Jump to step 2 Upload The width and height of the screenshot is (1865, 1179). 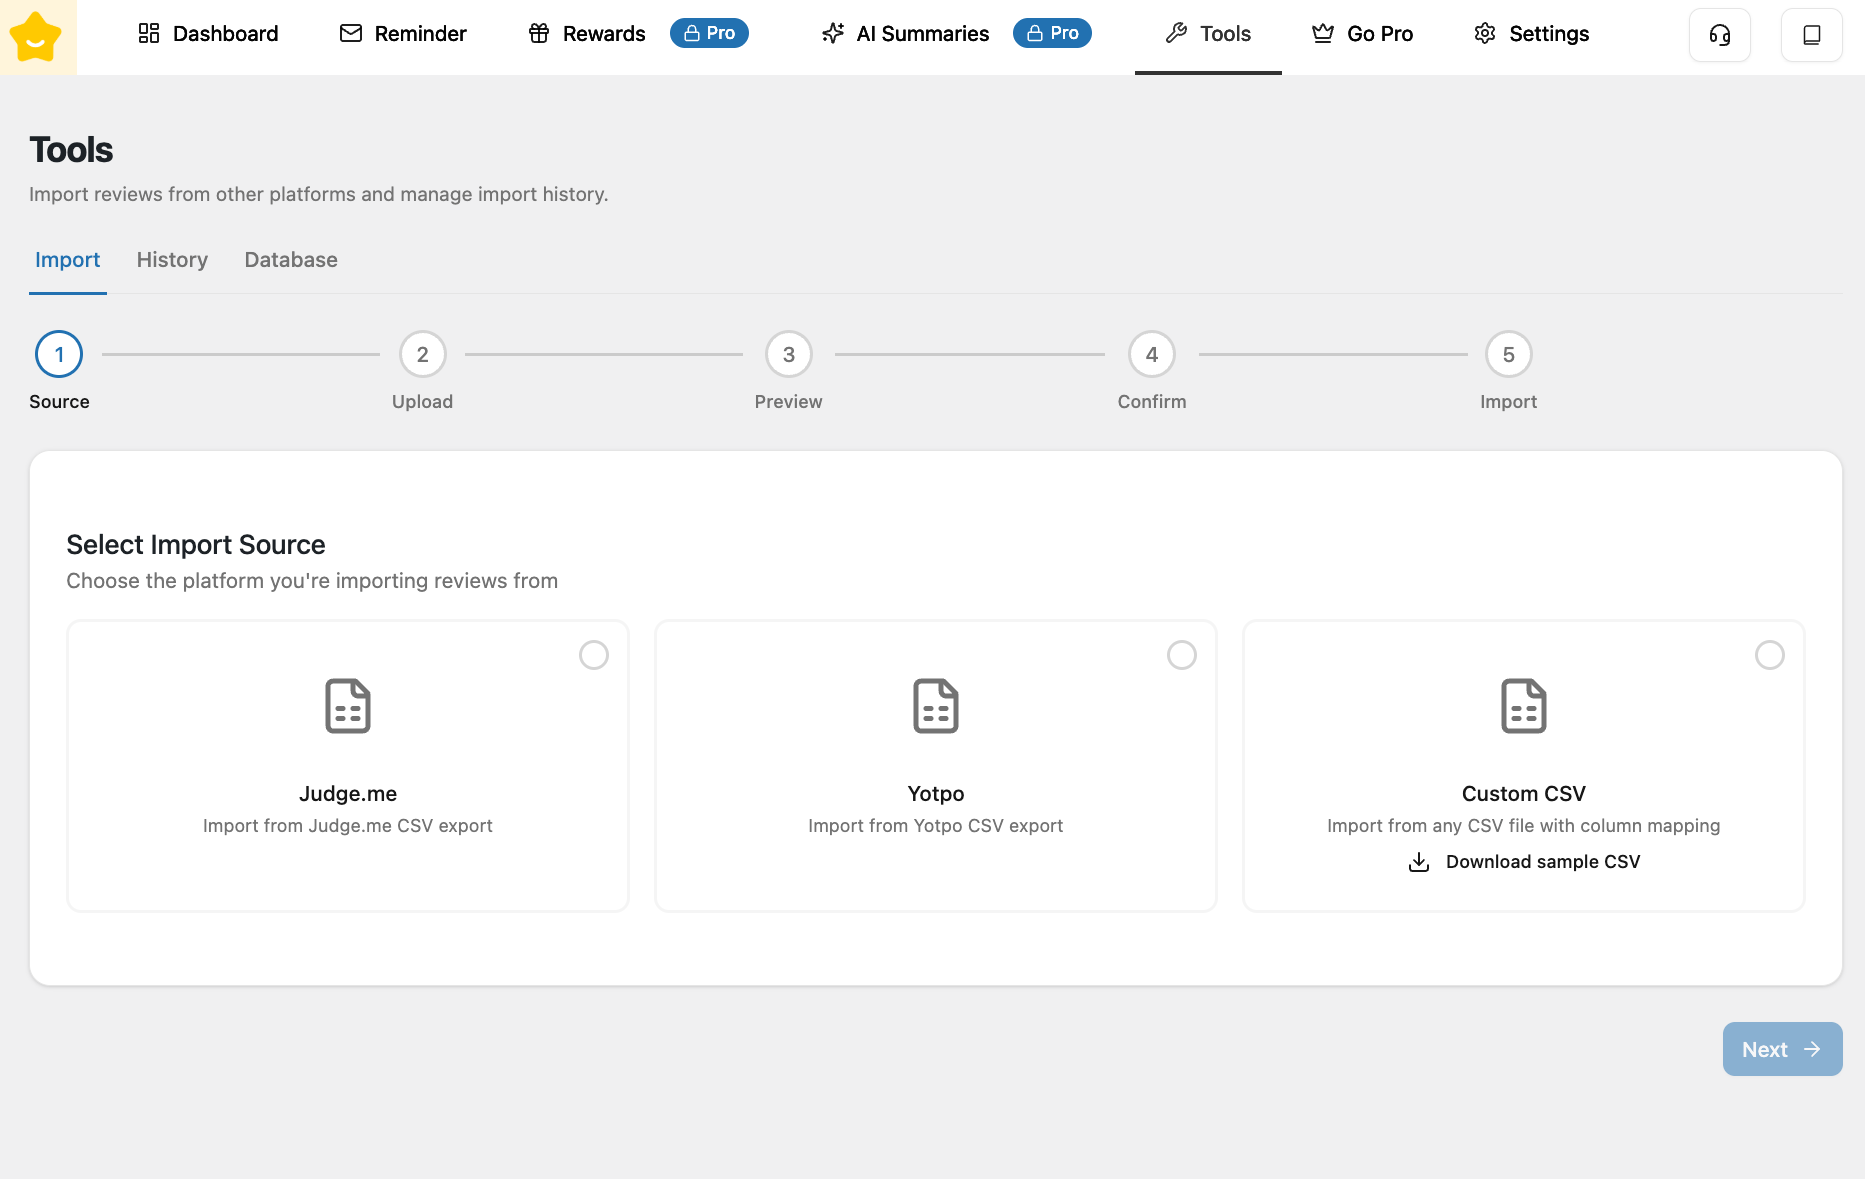pos(422,355)
